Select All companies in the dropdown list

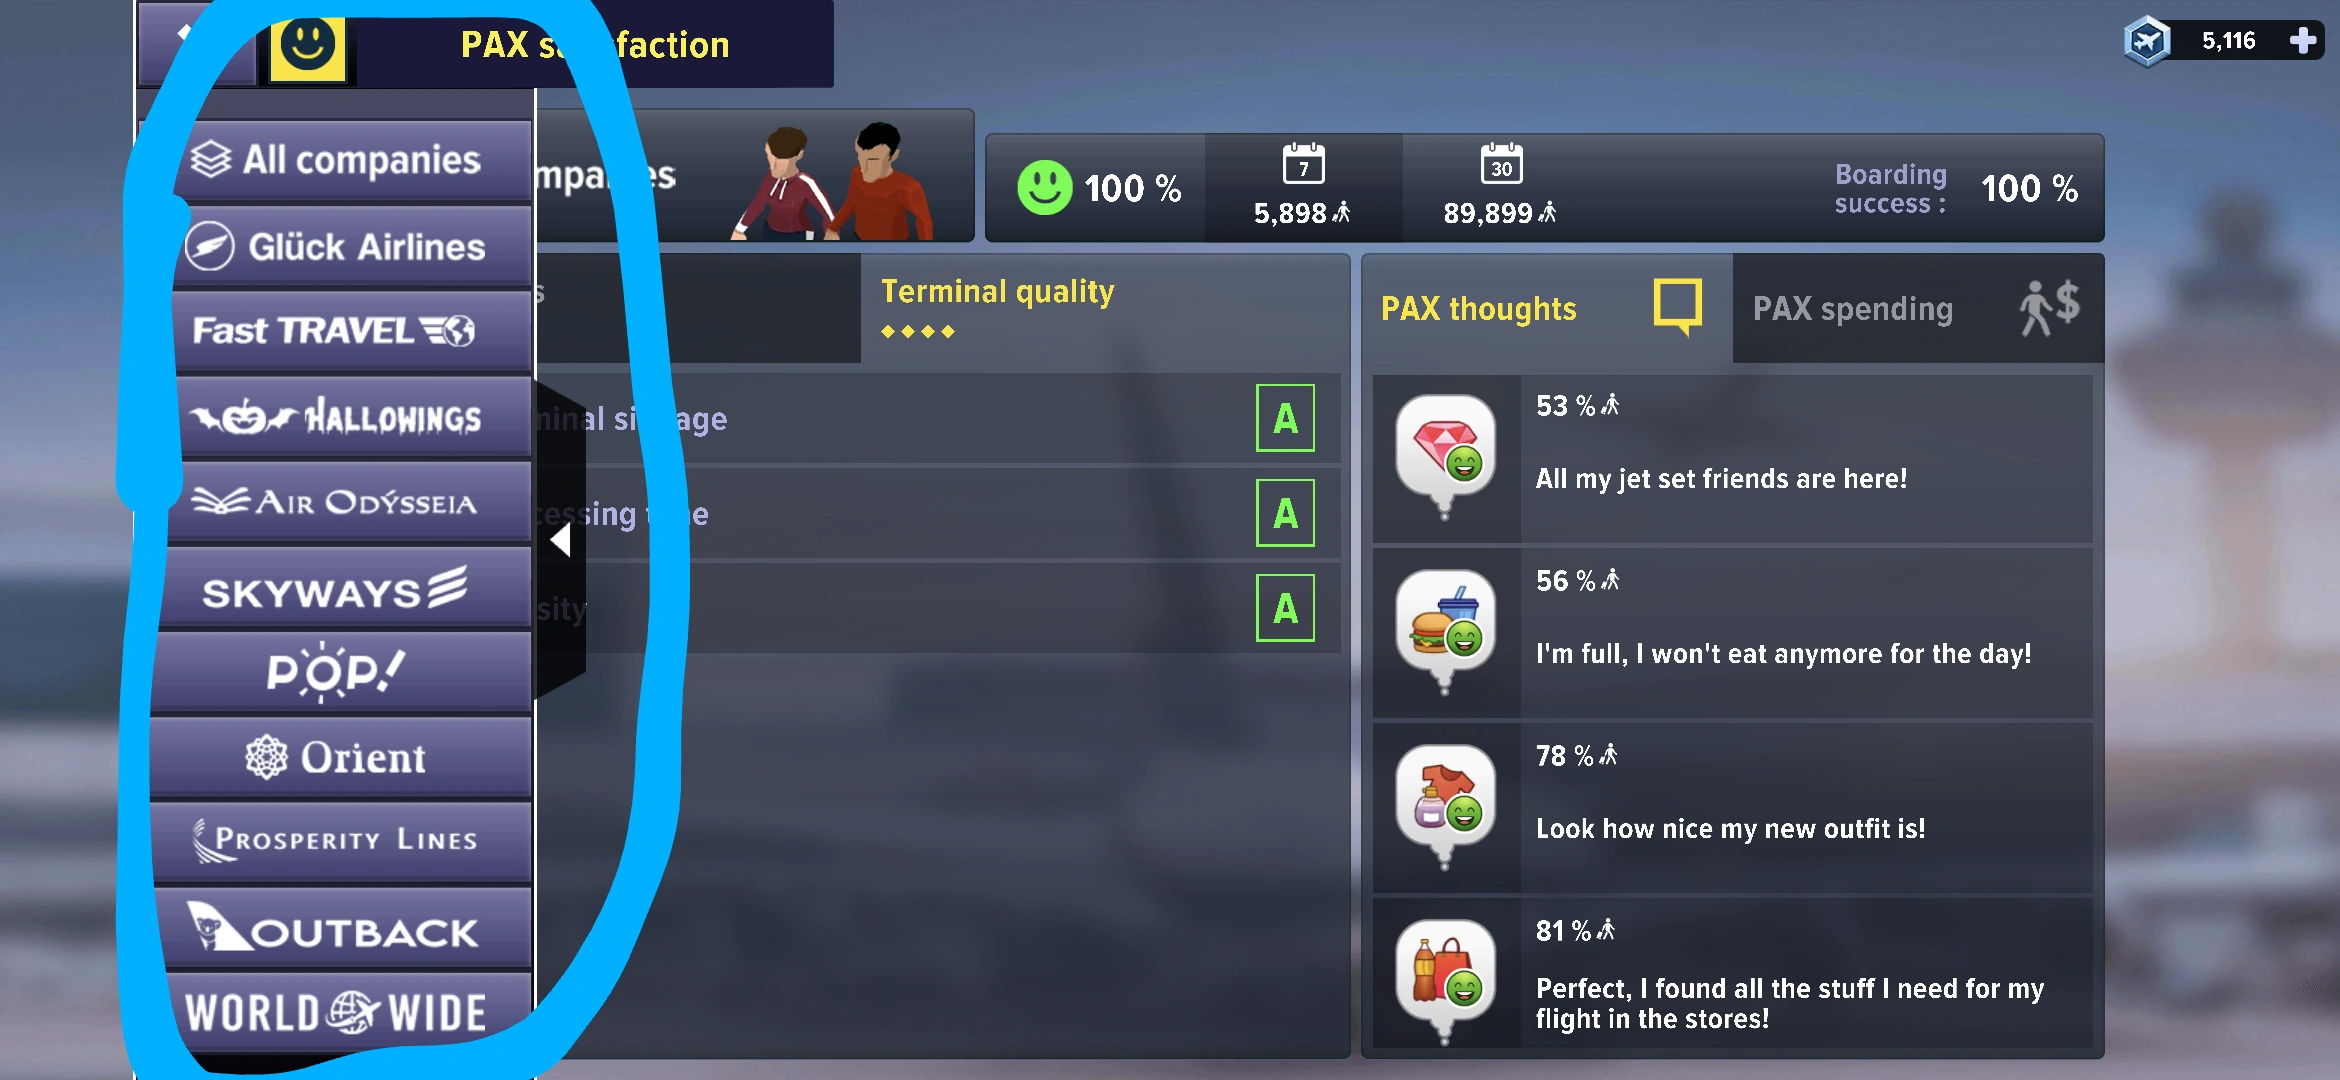click(352, 160)
